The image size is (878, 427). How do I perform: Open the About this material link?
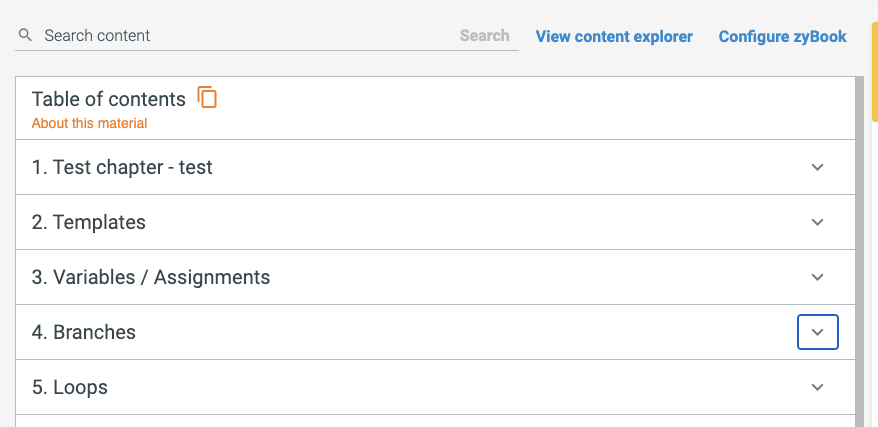click(x=90, y=123)
